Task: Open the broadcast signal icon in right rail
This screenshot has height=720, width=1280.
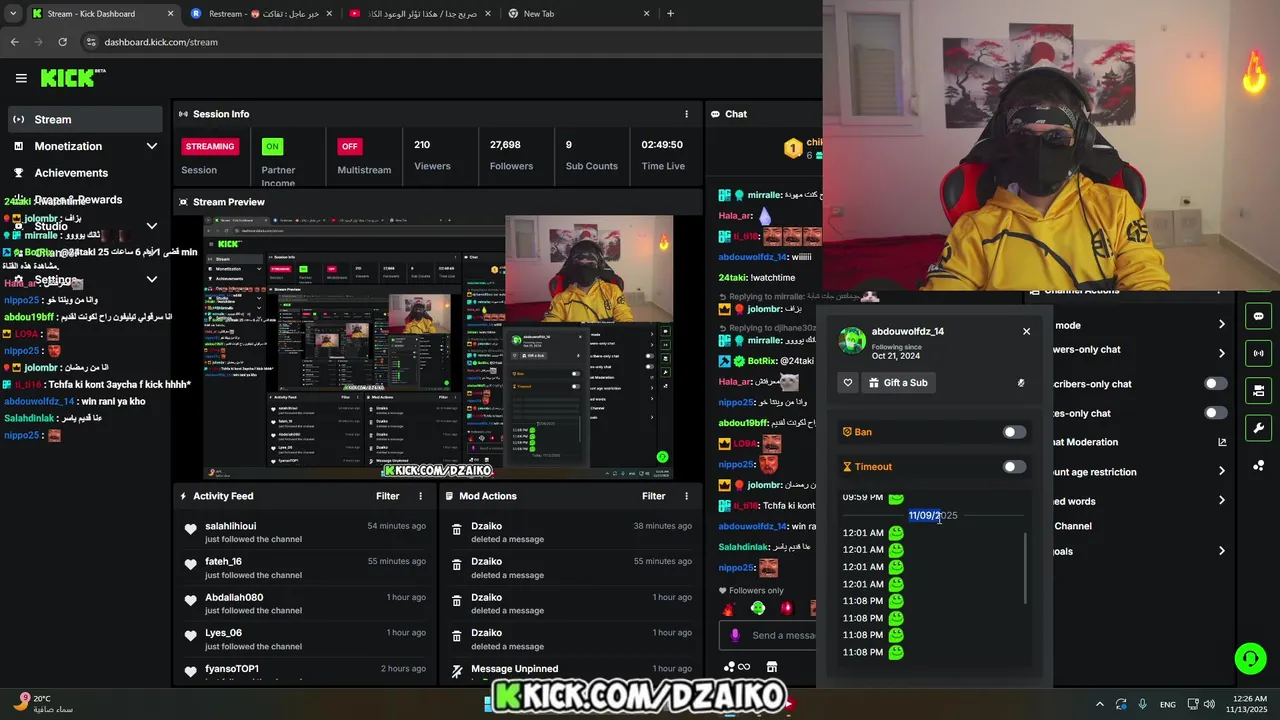Action: (x=1258, y=353)
